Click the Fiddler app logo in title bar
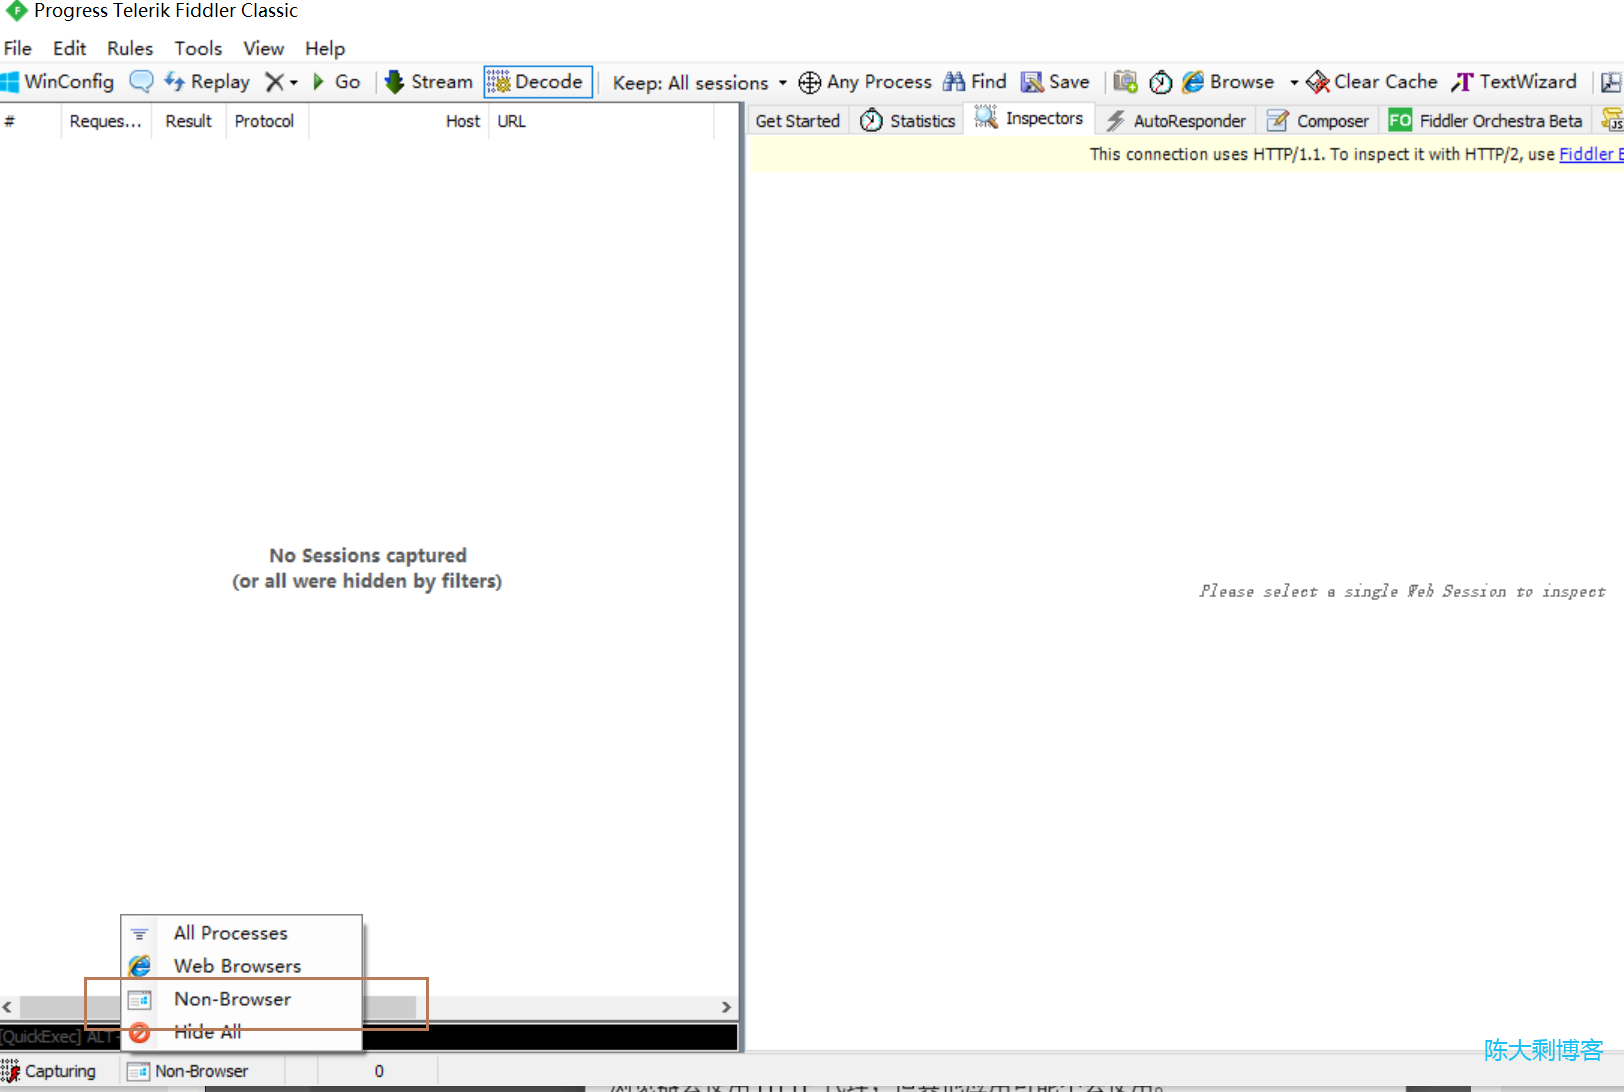Screen dimensions: 1624x1092 click(16, 11)
